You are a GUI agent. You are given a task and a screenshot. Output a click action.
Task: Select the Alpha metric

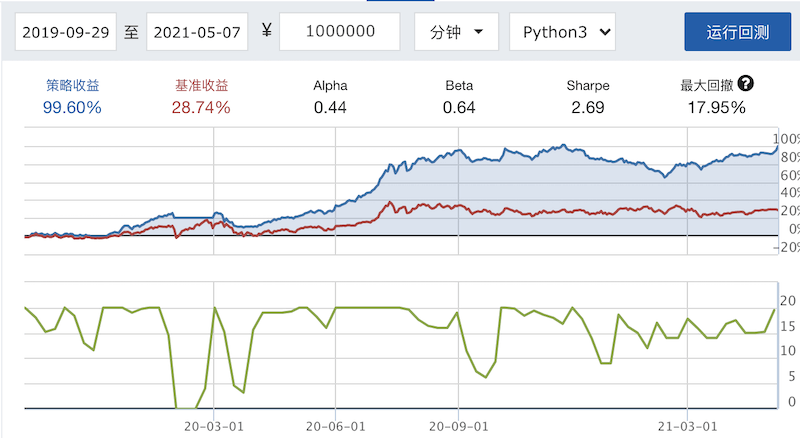point(330,86)
